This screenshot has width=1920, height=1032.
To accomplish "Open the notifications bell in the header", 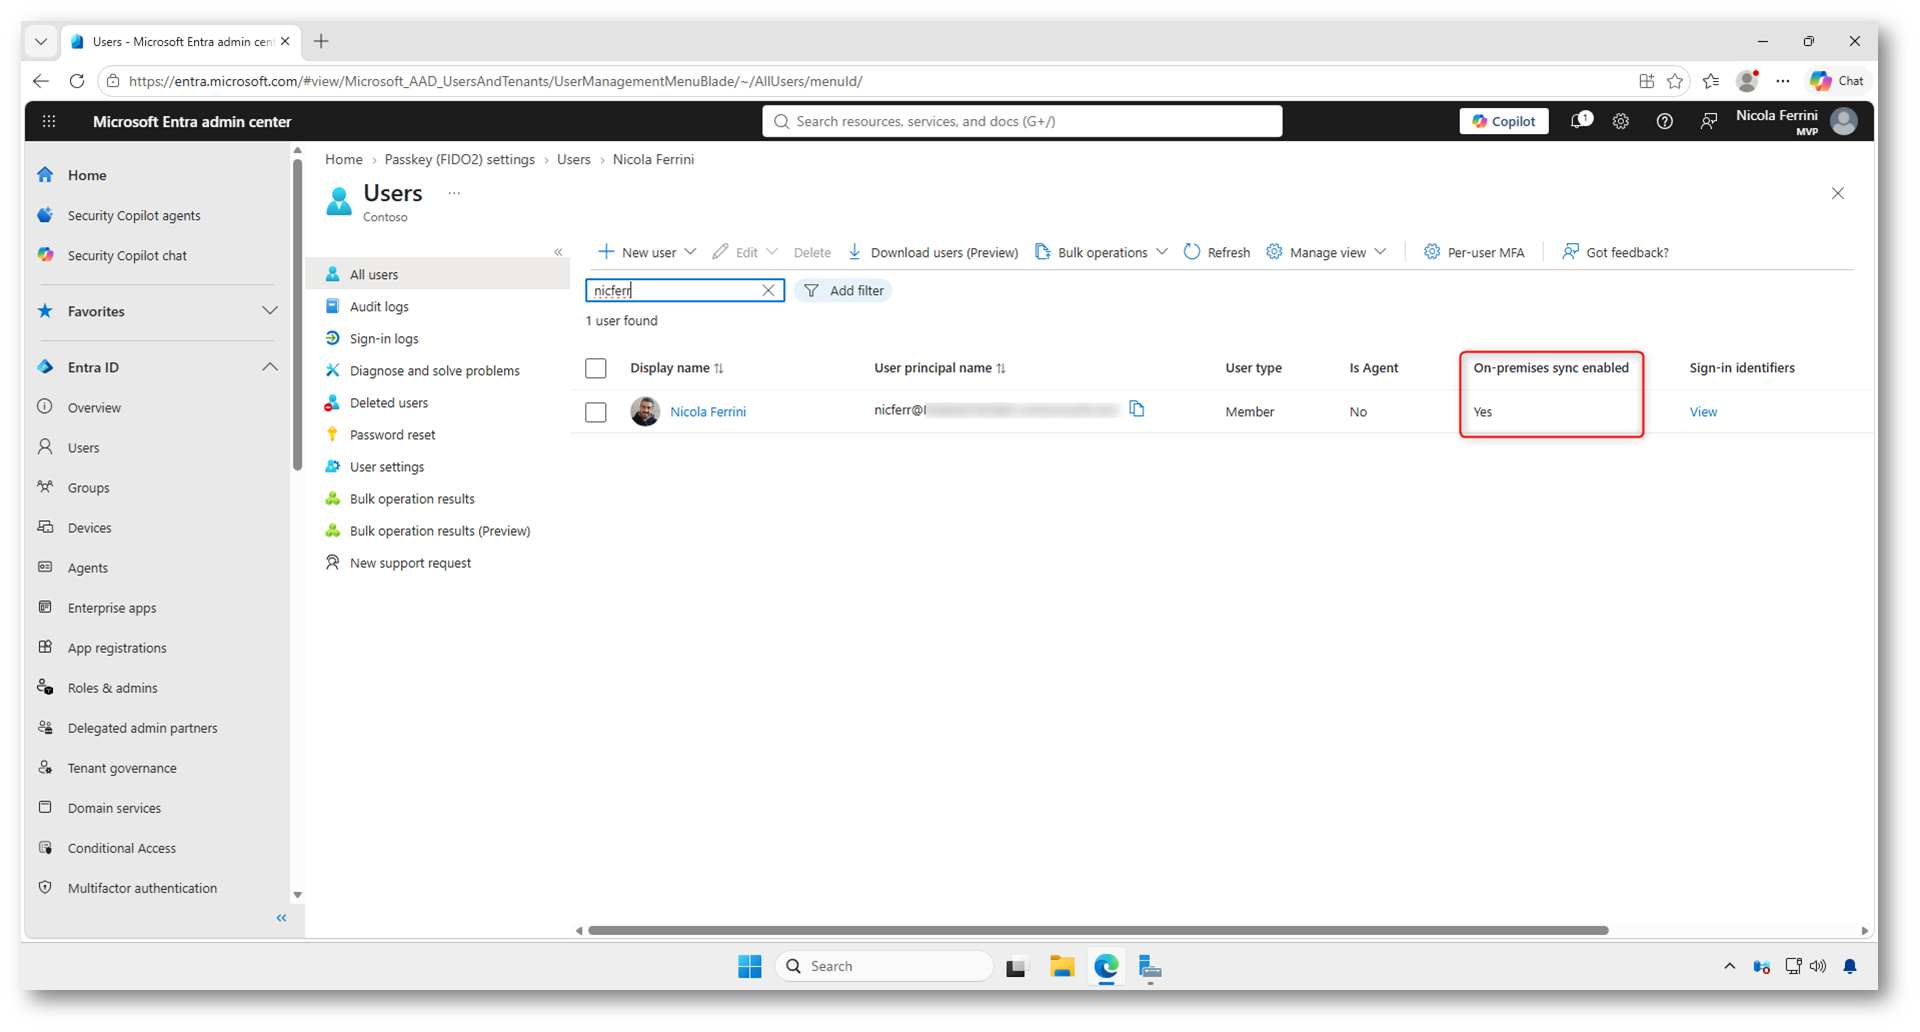I will 1580,121.
